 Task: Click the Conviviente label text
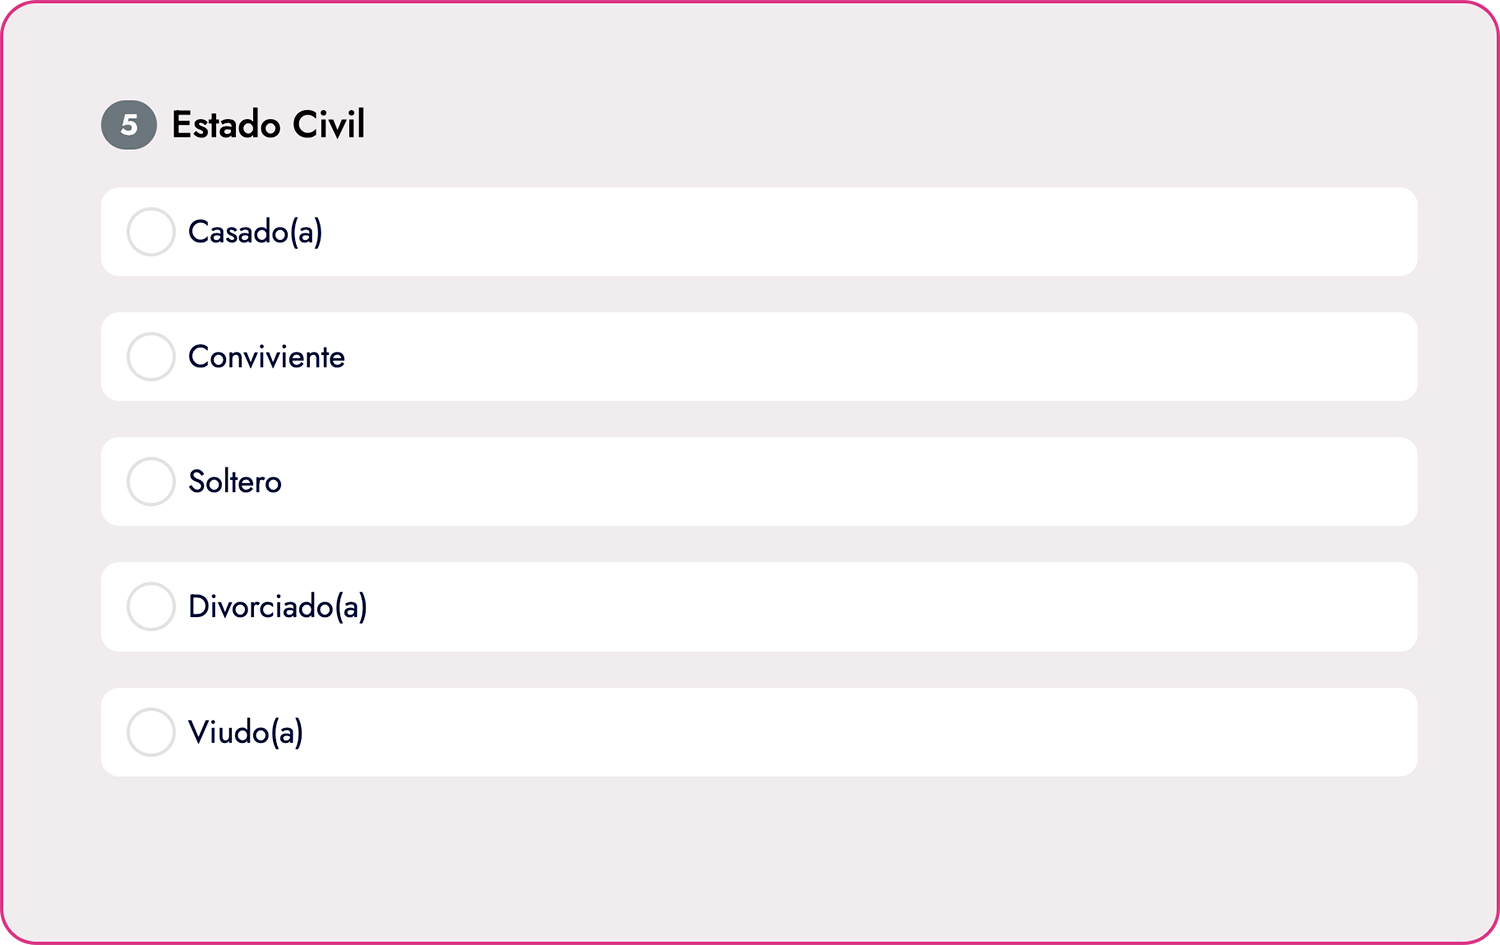[266, 357]
